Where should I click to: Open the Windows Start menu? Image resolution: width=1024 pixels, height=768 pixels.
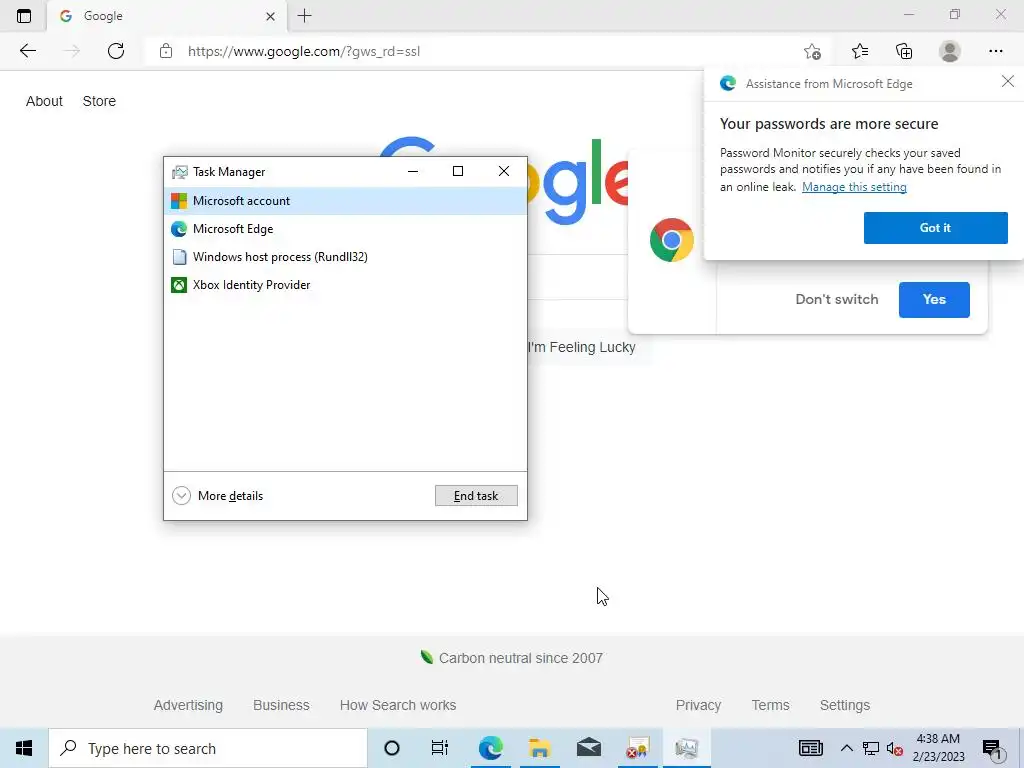(x=24, y=748)
